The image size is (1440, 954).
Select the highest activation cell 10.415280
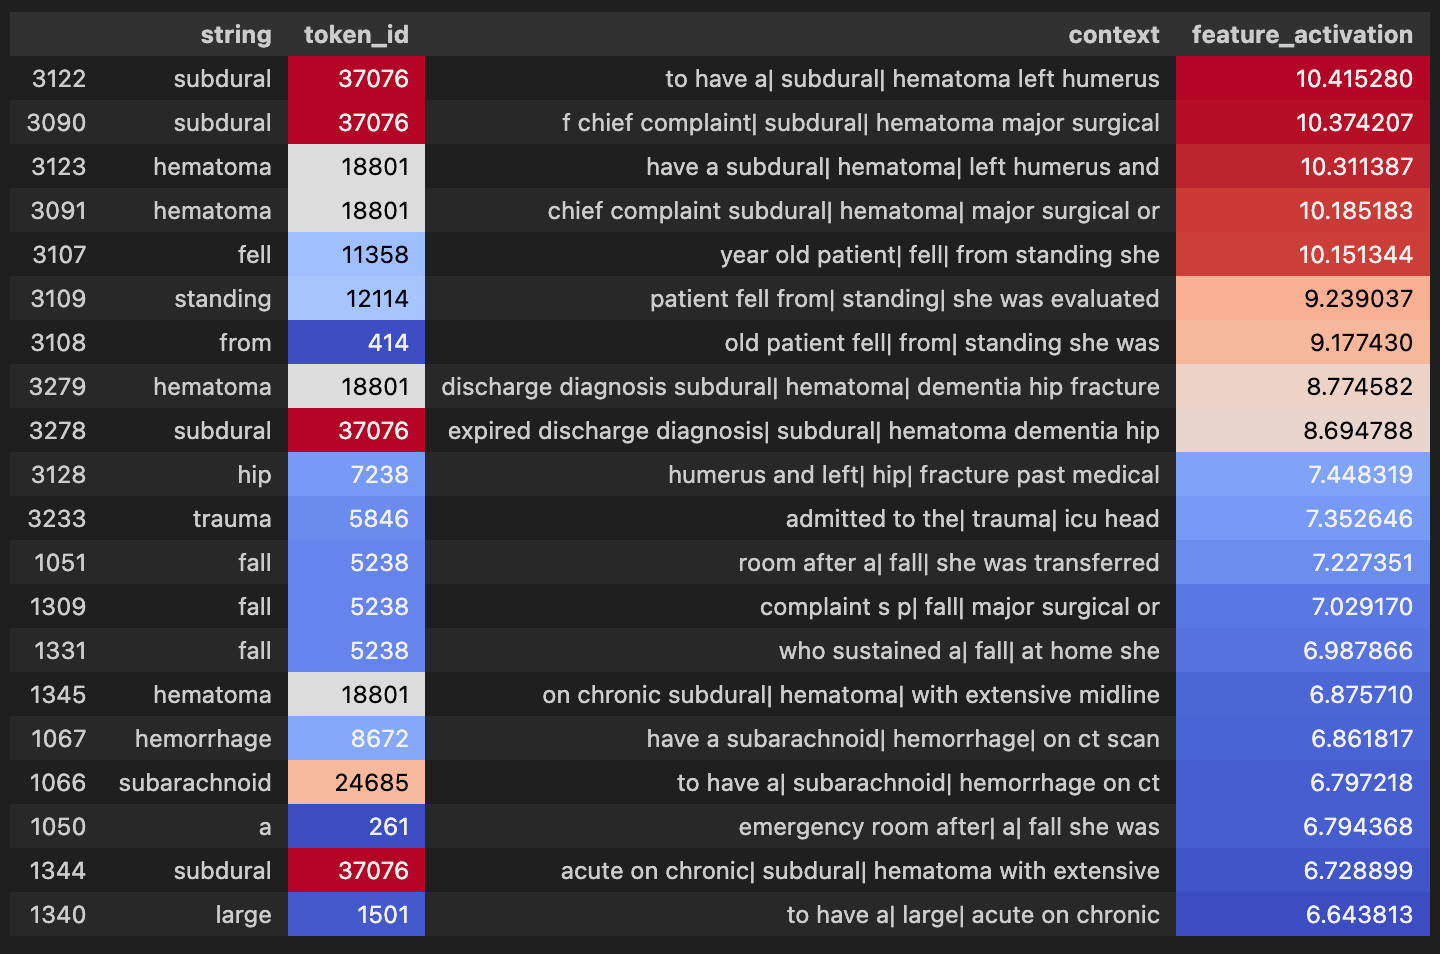point(1353,79)
